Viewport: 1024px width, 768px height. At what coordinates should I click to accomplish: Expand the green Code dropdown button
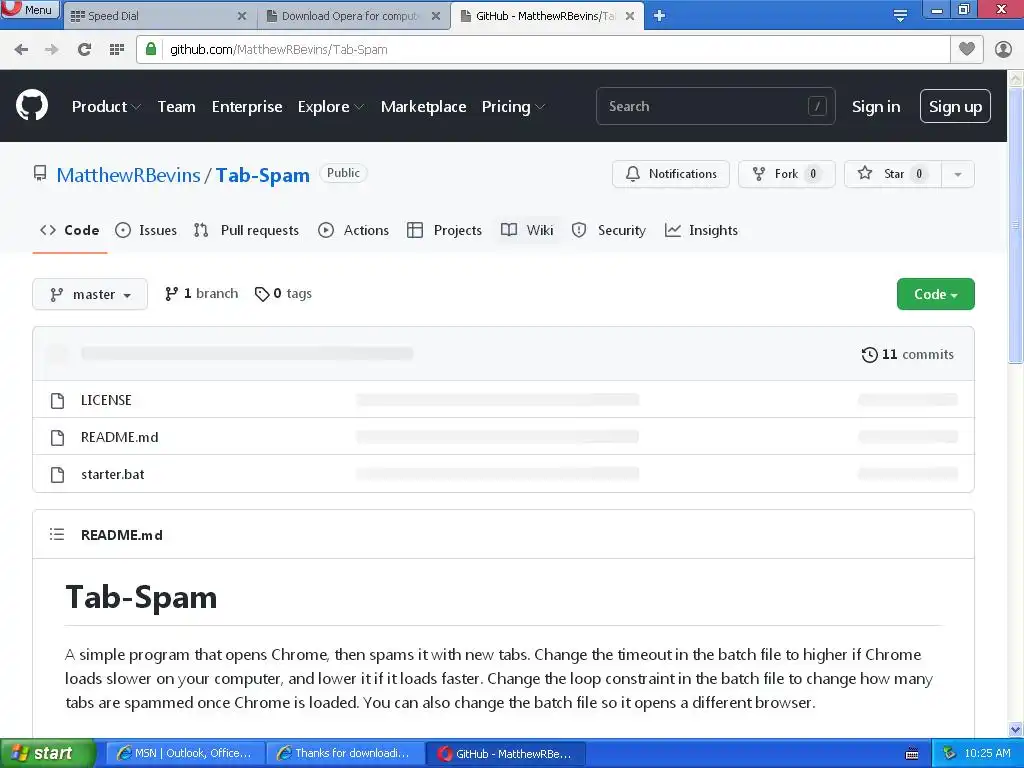935,294
